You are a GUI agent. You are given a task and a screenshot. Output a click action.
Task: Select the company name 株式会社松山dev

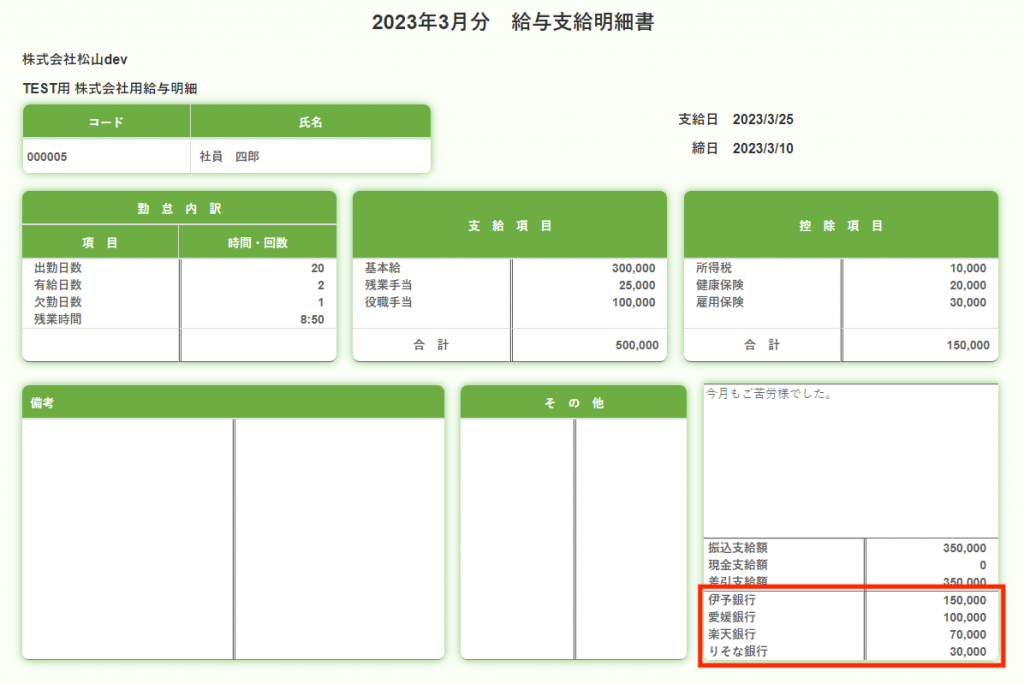point(75,59)
